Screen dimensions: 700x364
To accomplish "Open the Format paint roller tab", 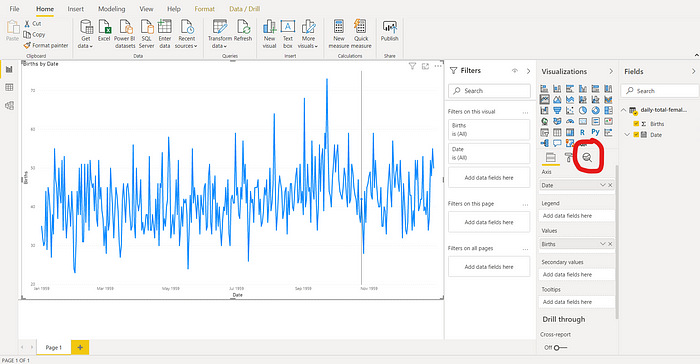I will point(569,157).
